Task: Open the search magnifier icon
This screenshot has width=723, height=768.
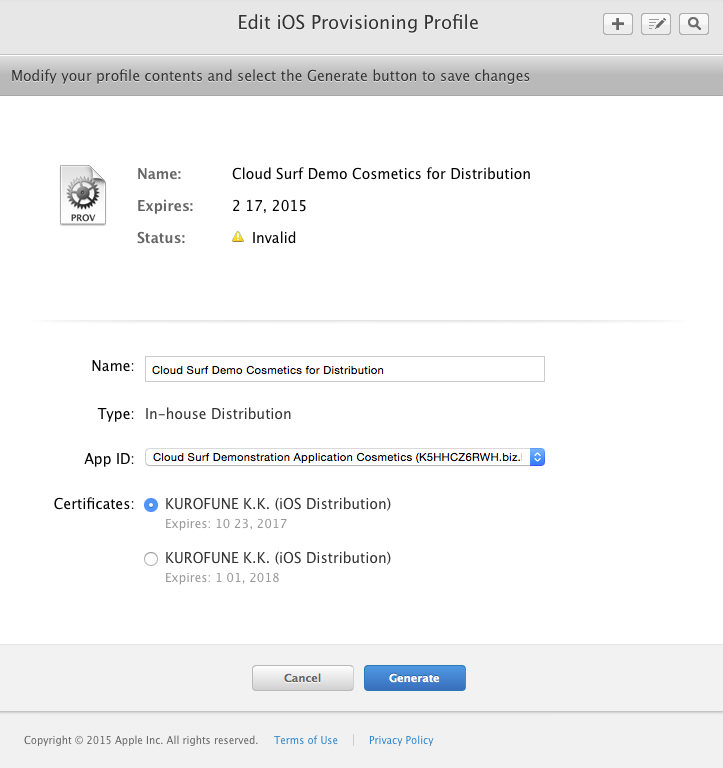Action: pos(694,24)
